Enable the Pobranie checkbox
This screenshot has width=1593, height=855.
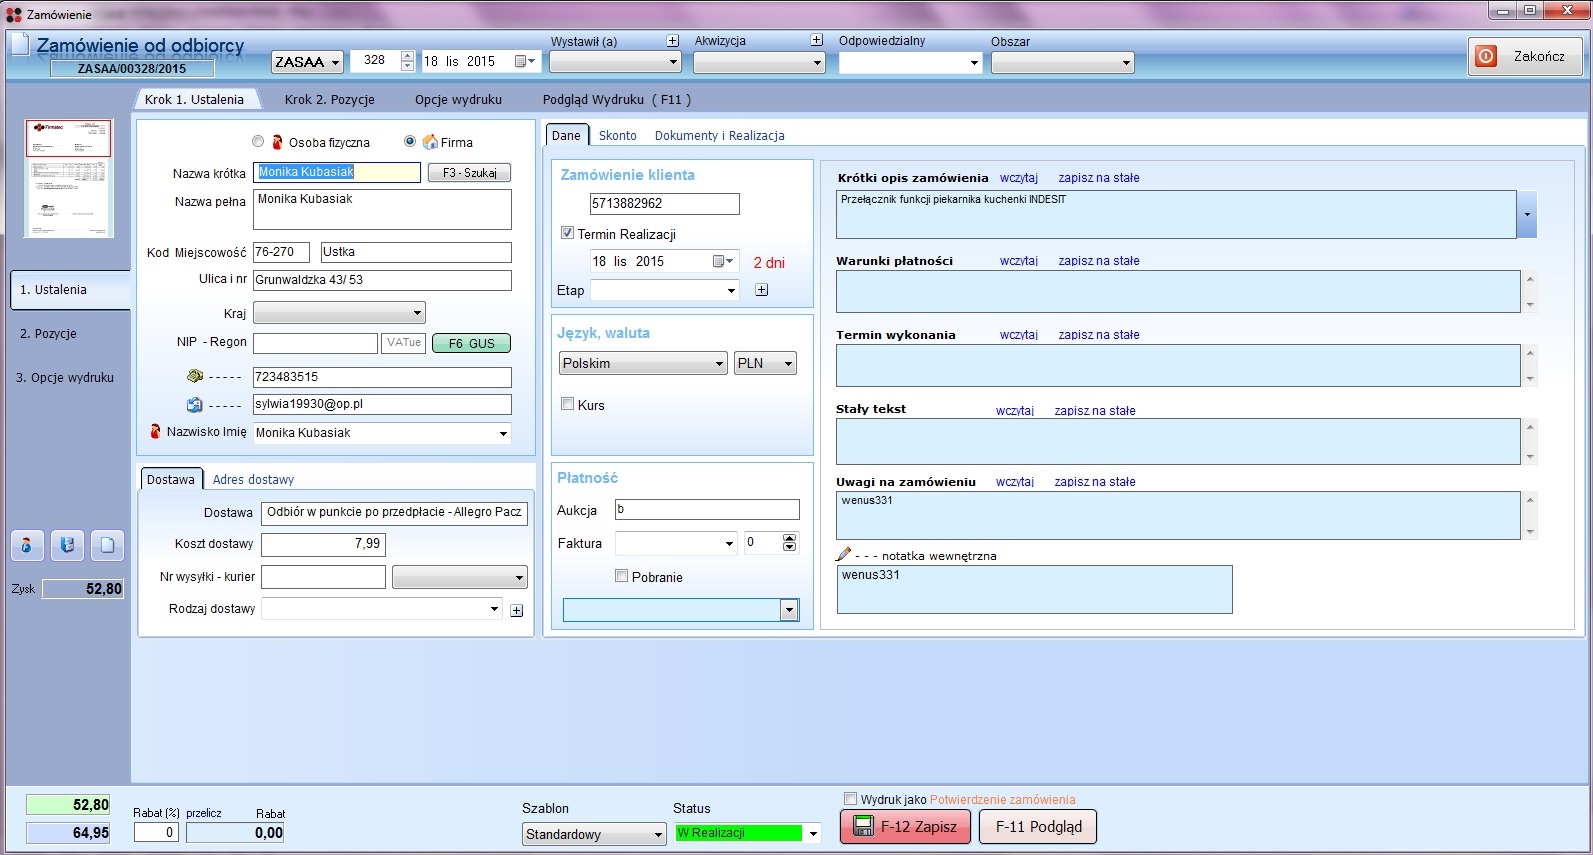(x=622, y=576)
